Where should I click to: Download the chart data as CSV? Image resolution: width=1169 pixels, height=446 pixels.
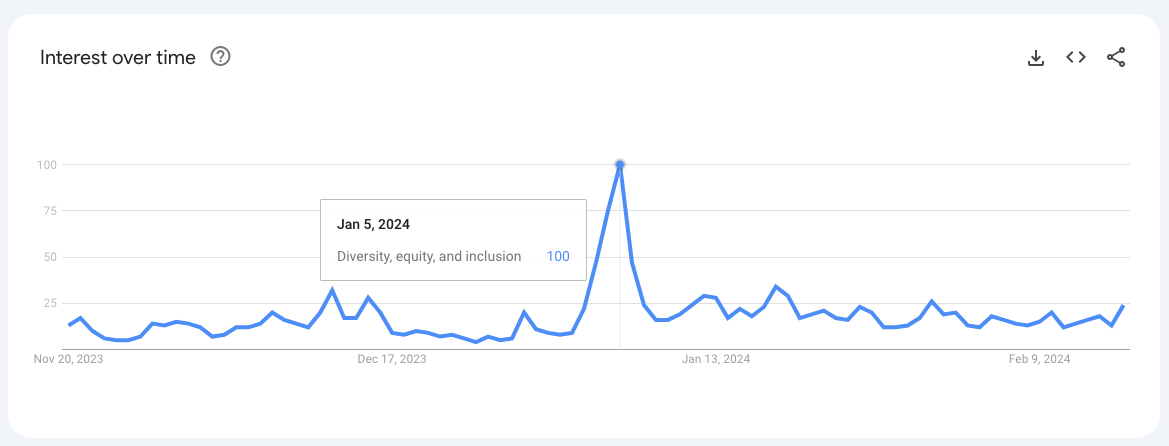pyautogui.click(x=1036, y=57)
